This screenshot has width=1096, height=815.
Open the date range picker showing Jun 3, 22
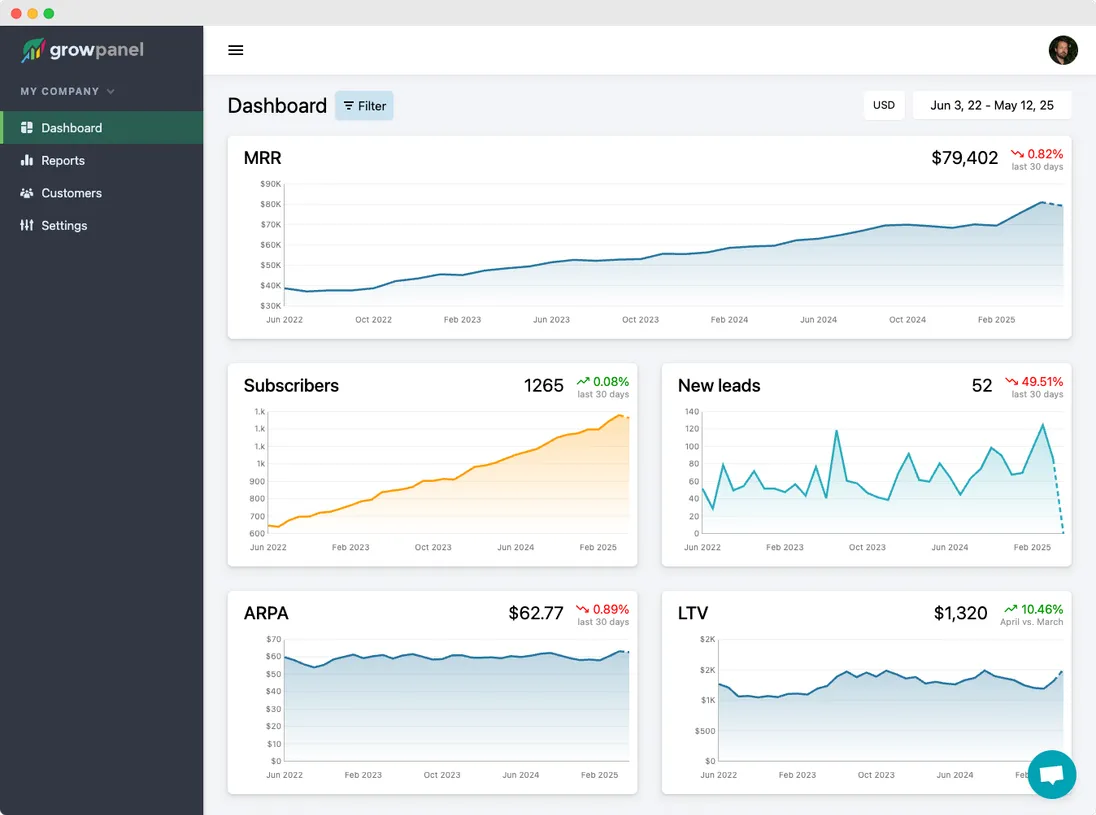991,104
